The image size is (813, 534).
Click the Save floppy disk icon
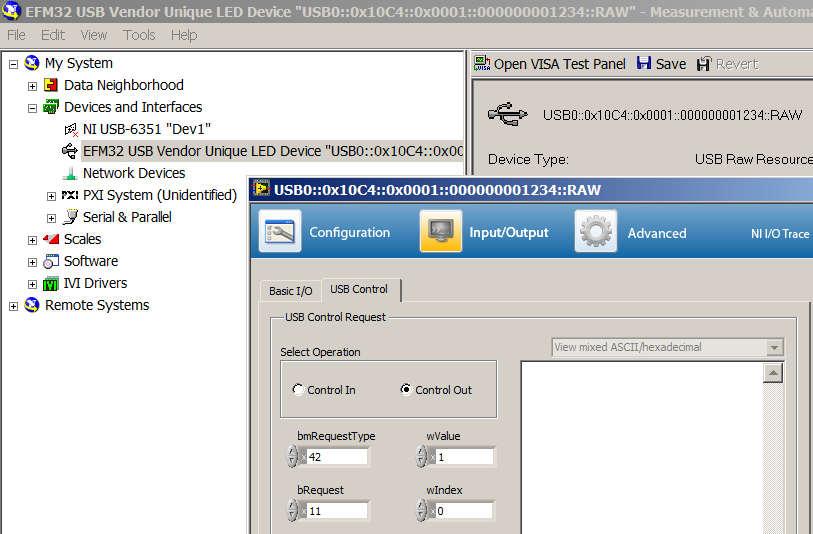pyautogui.click(x=643, y=63)
